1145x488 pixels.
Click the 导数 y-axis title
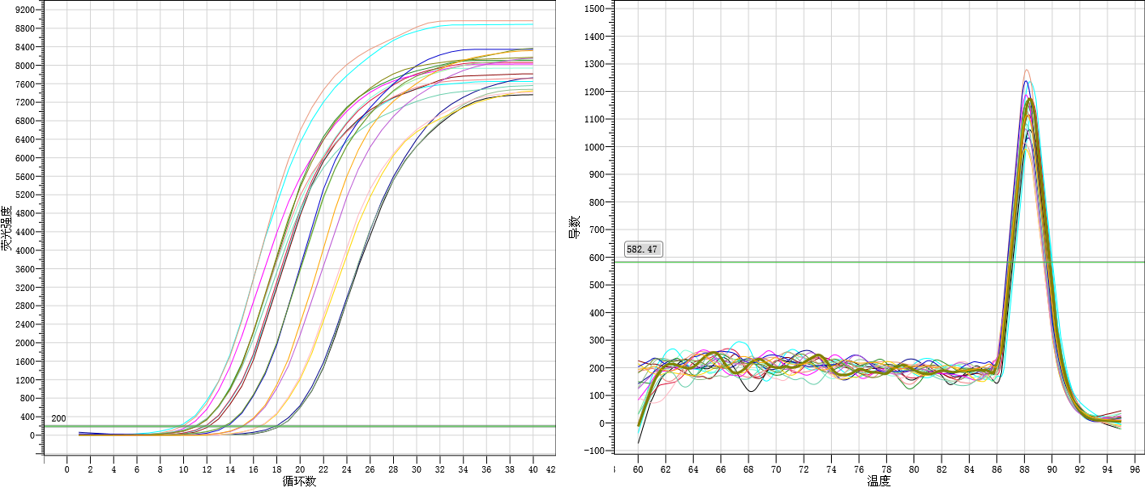[574, 228]
